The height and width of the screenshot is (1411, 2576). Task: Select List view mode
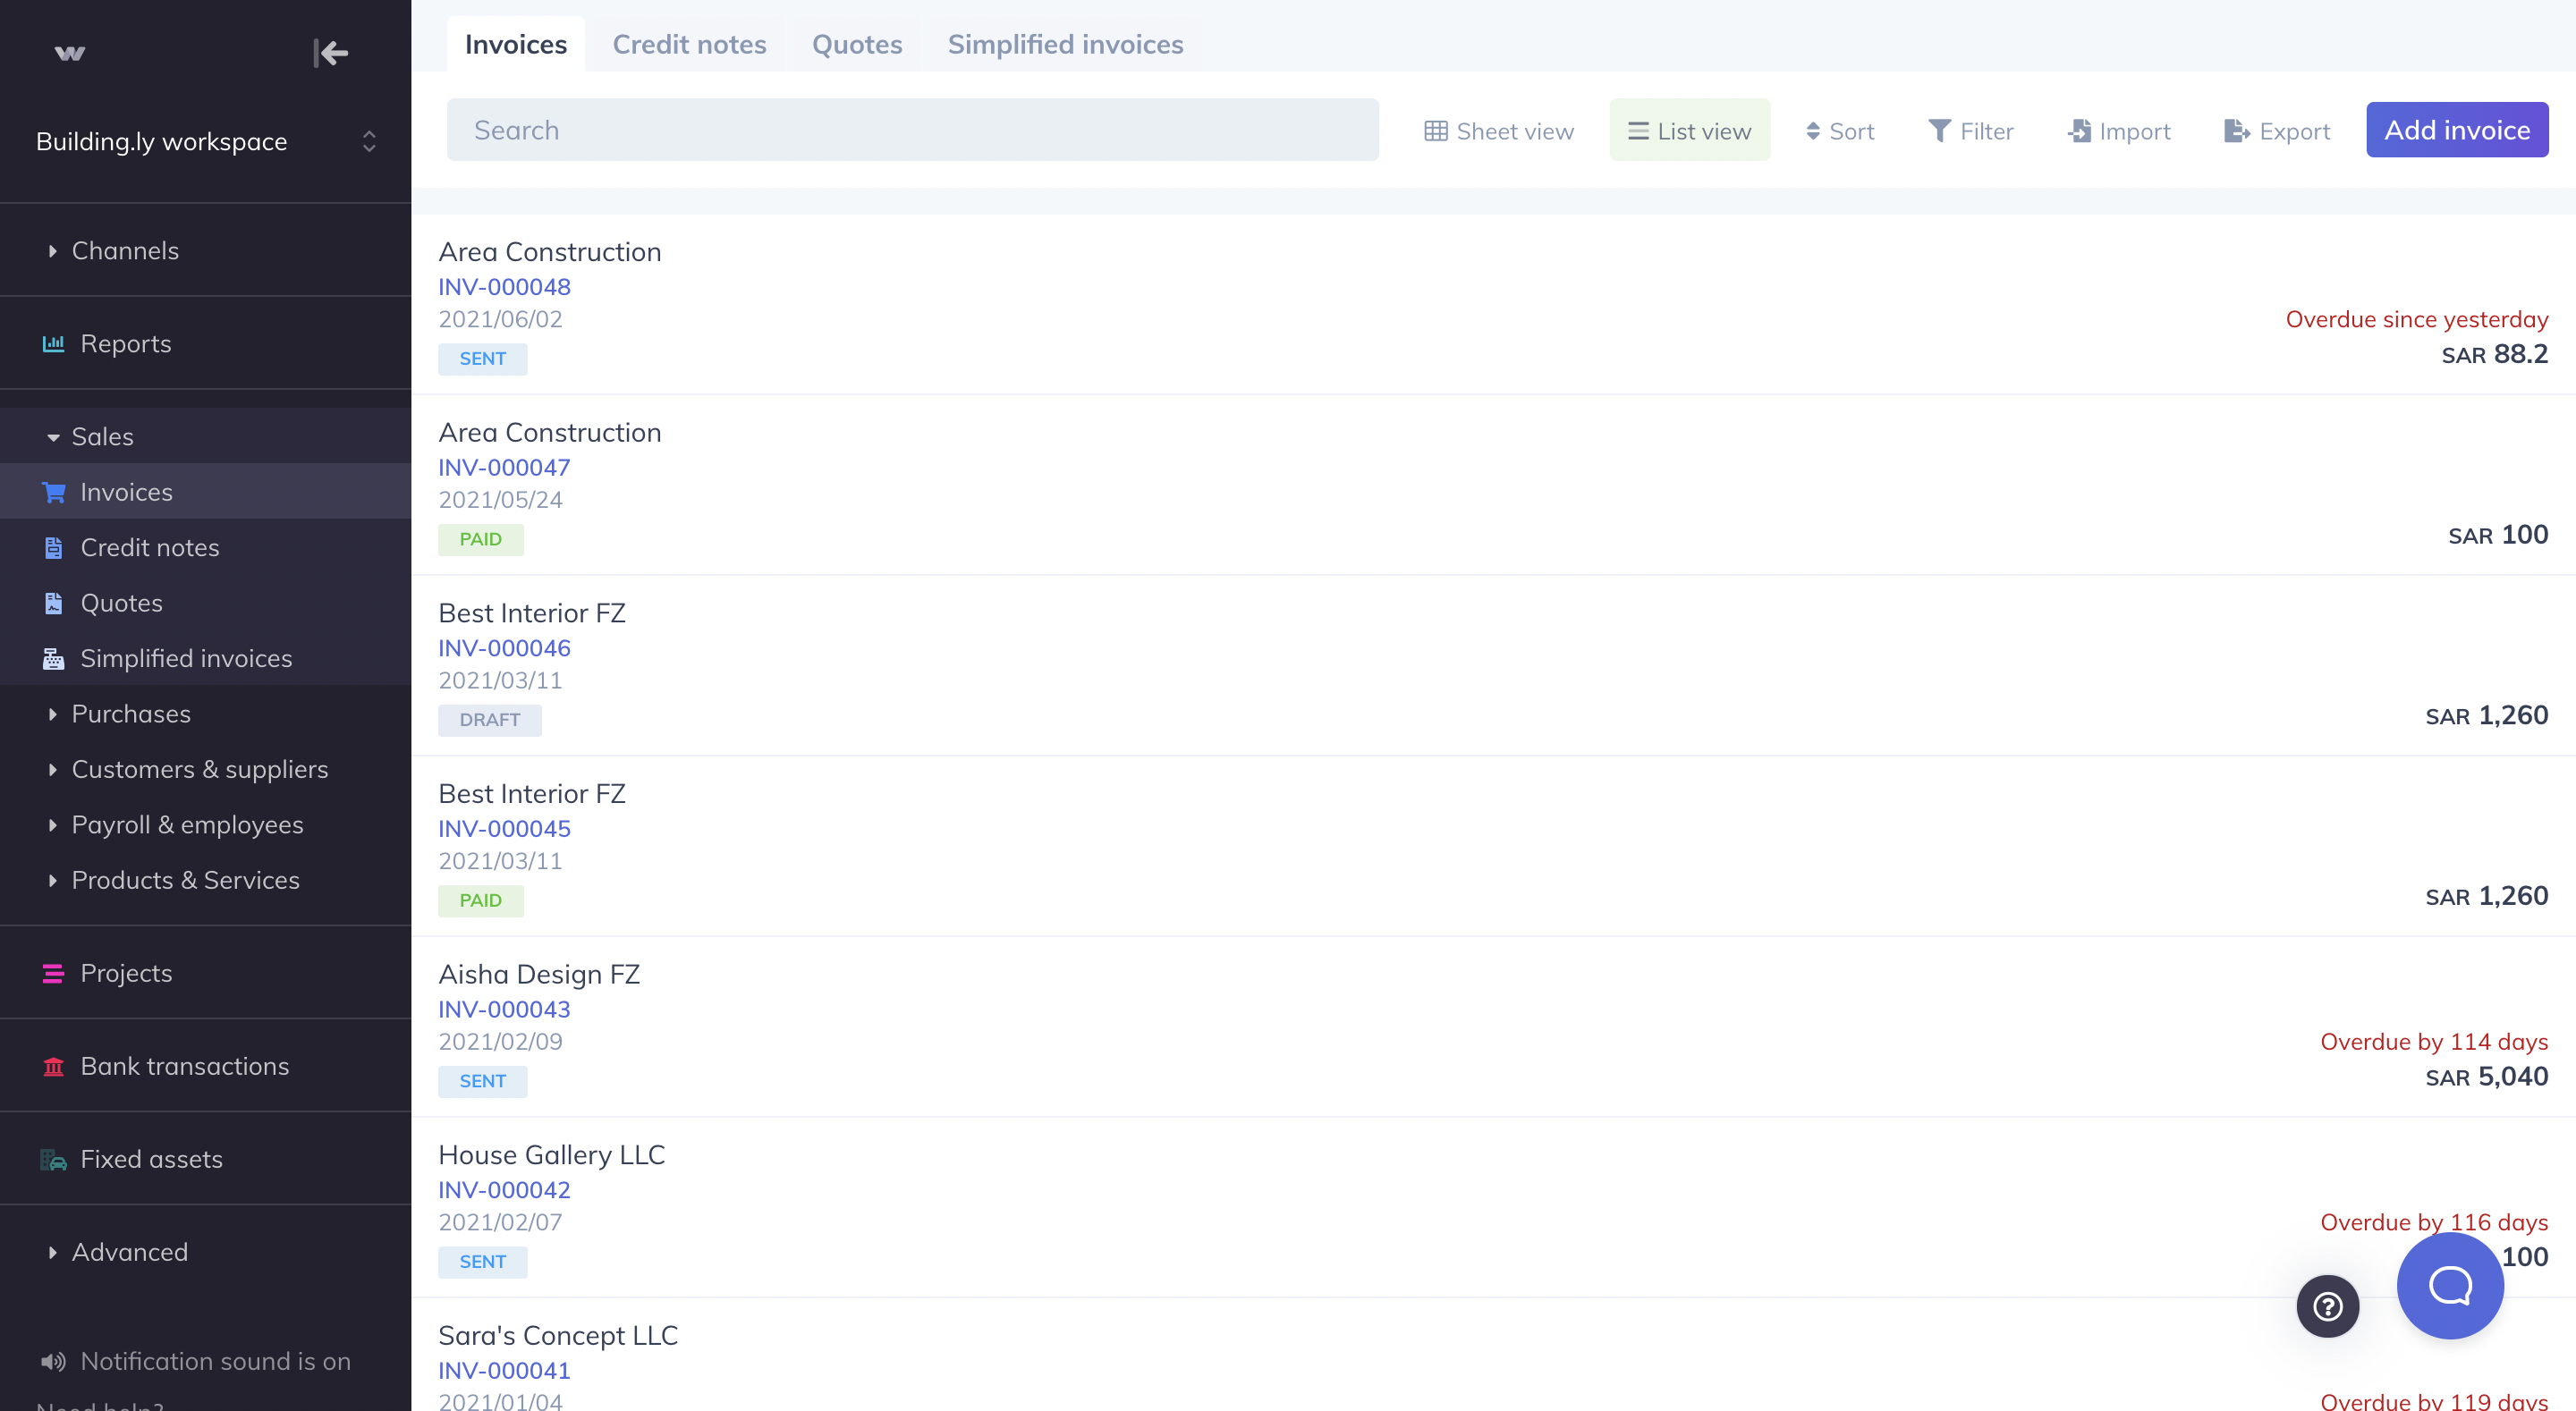[1689, 131]
